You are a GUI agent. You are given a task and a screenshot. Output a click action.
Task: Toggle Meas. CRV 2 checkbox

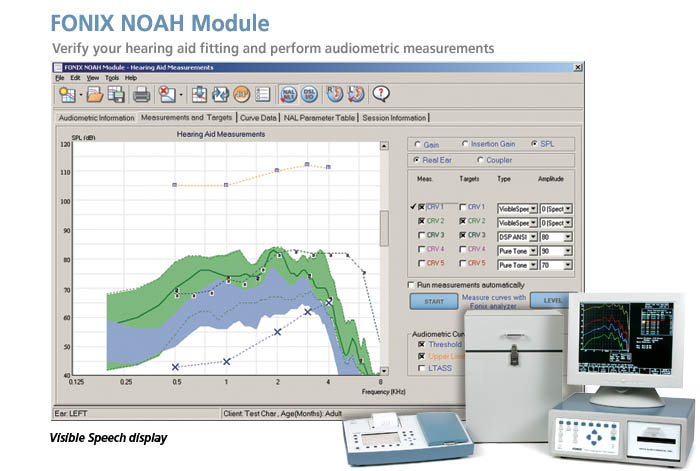click(x=421, y=221)
